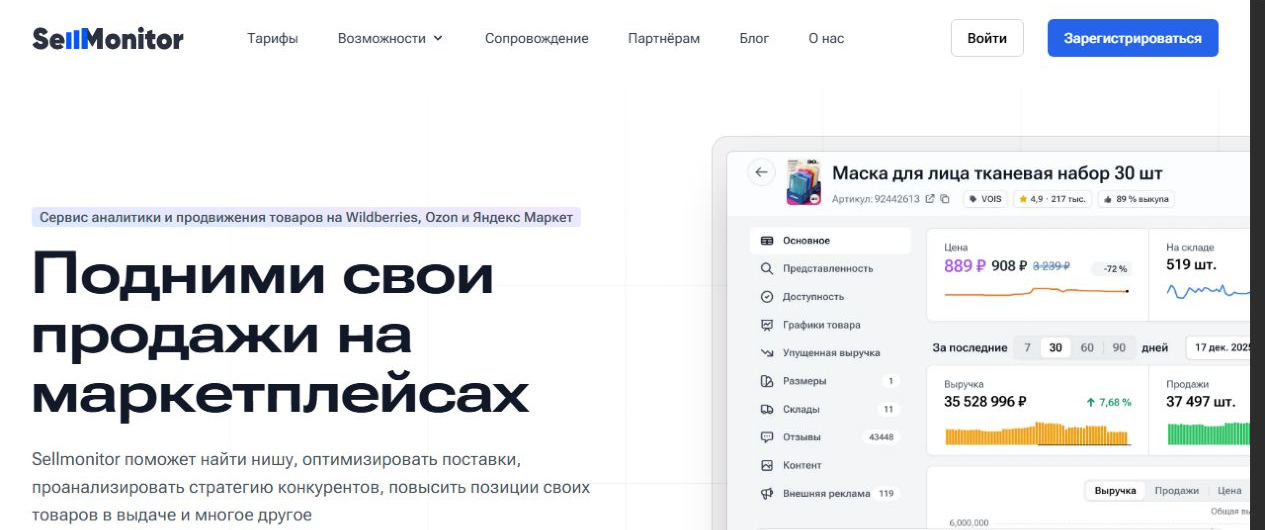
Task: Open the Тарифы menu item
Action: [x=273, y=39]
